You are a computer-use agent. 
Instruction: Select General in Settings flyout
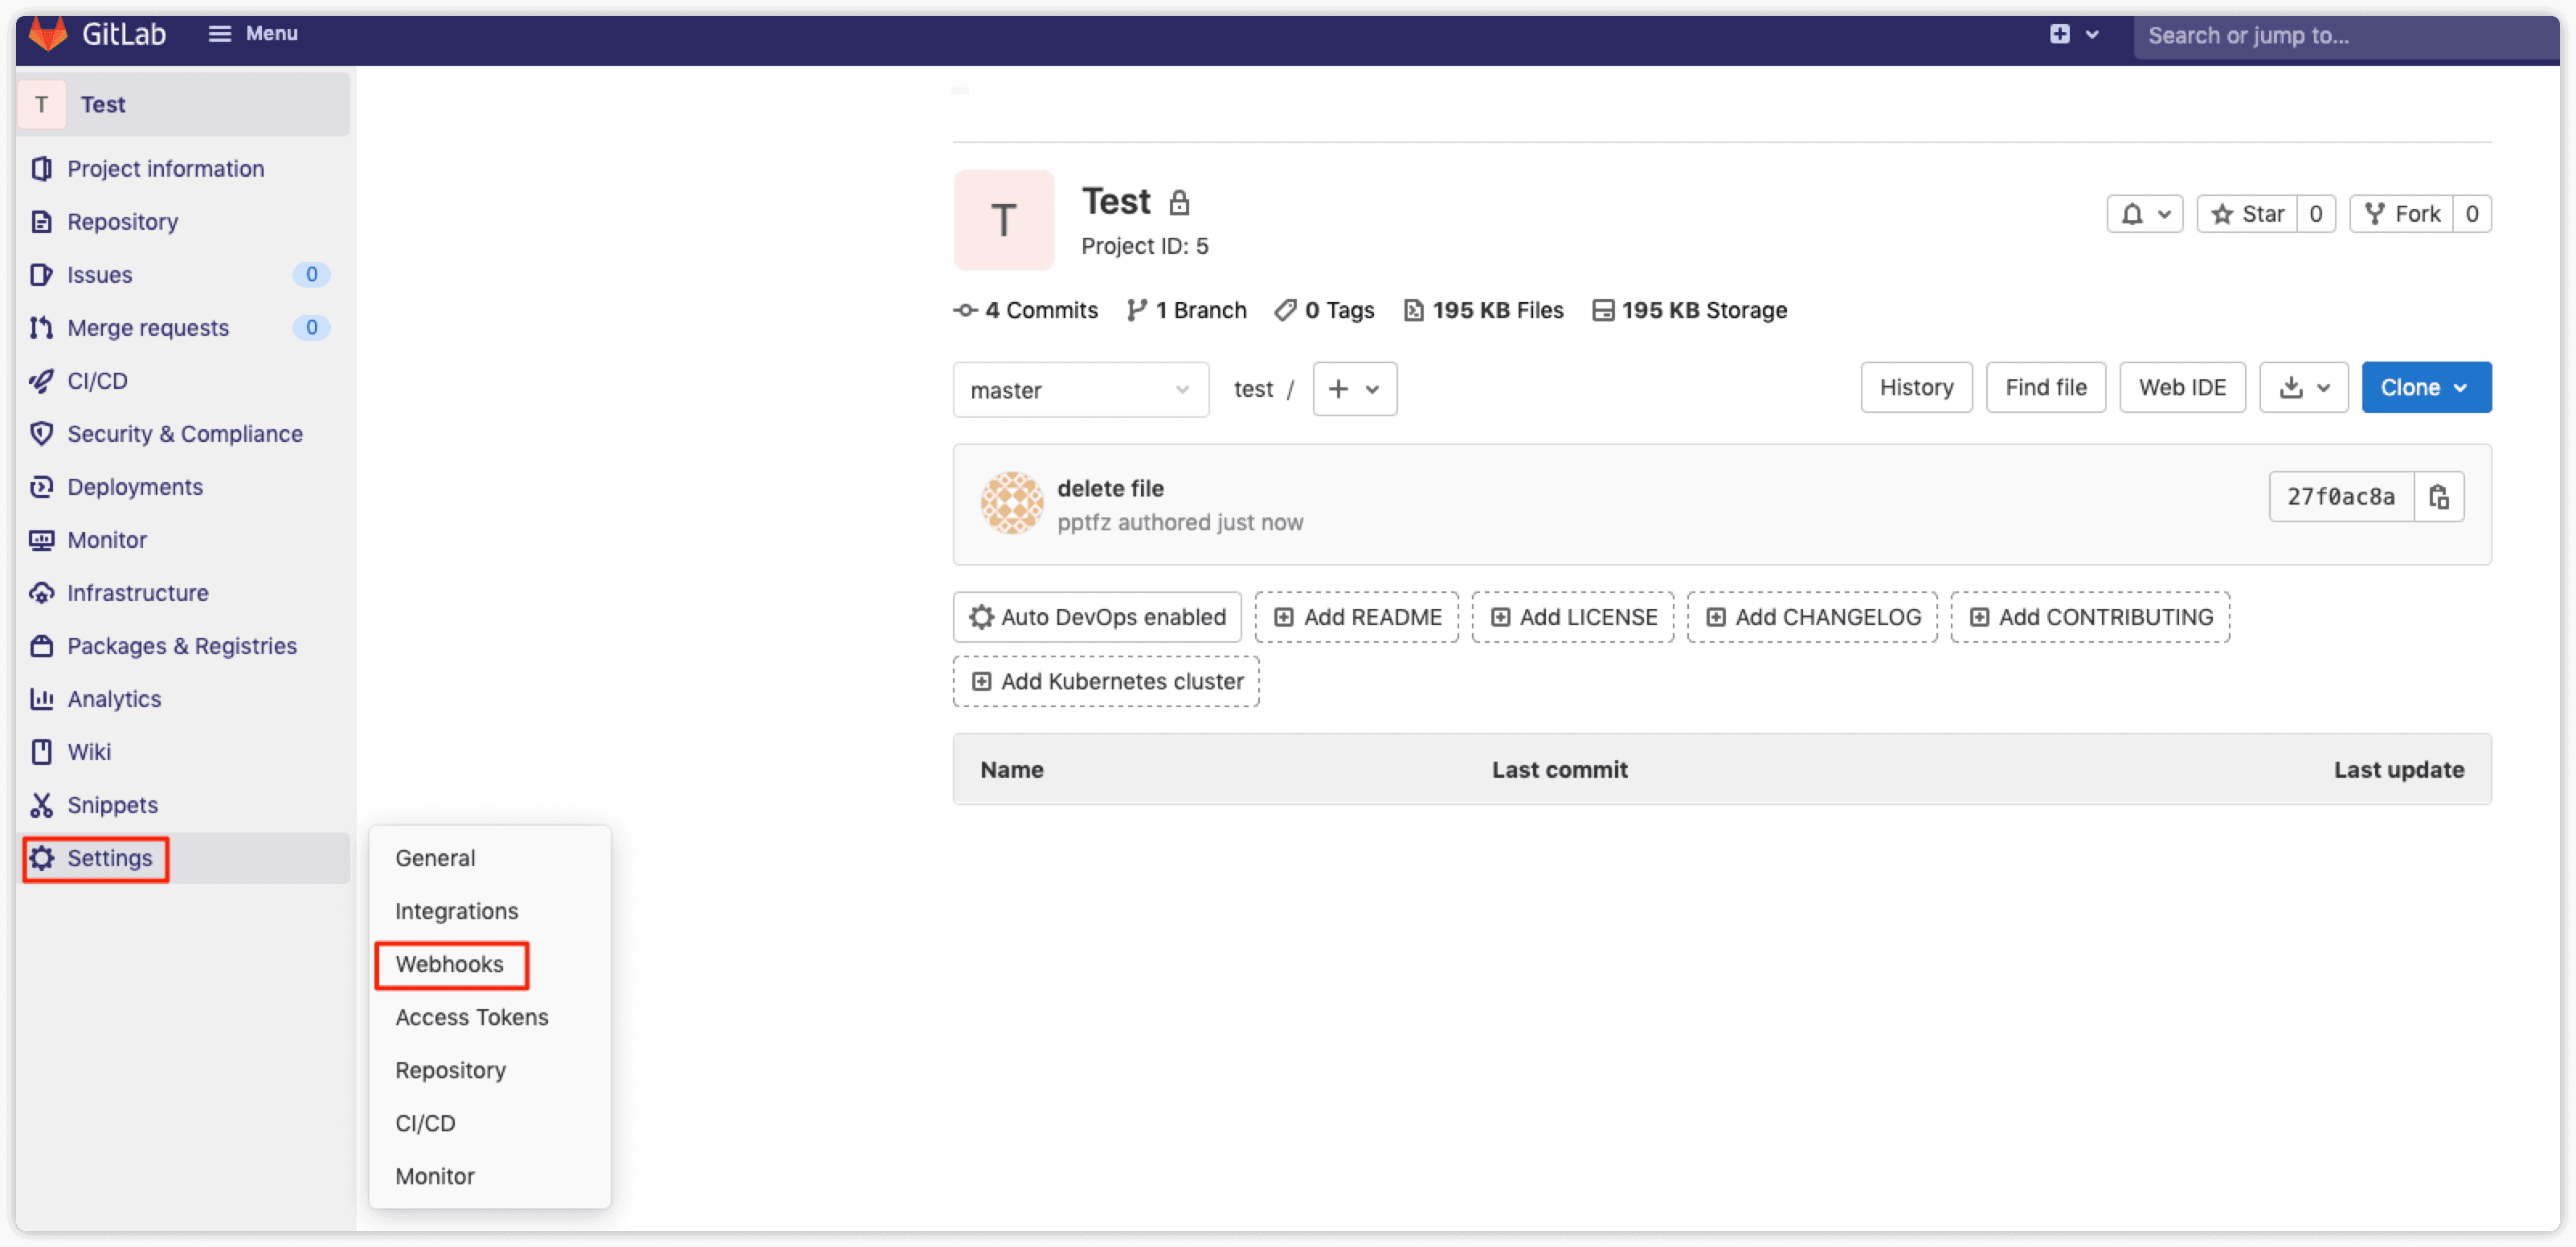click(x=435, y=857)
